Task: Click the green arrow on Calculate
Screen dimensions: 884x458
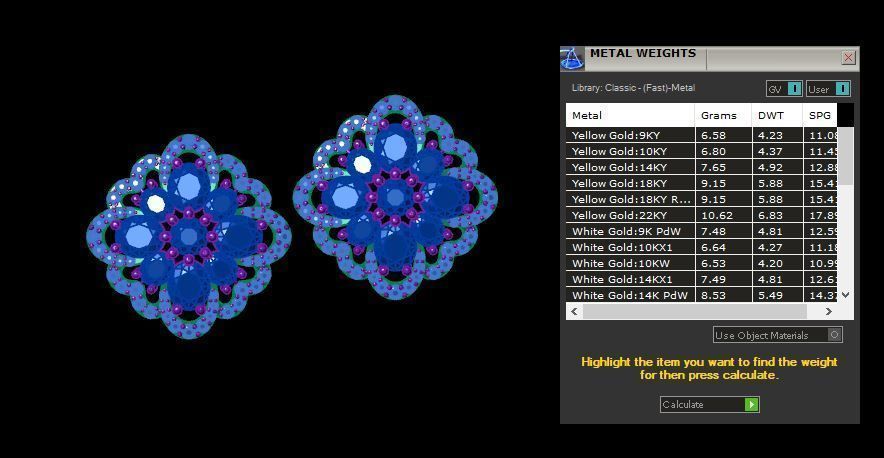Action: pos(752,404)
